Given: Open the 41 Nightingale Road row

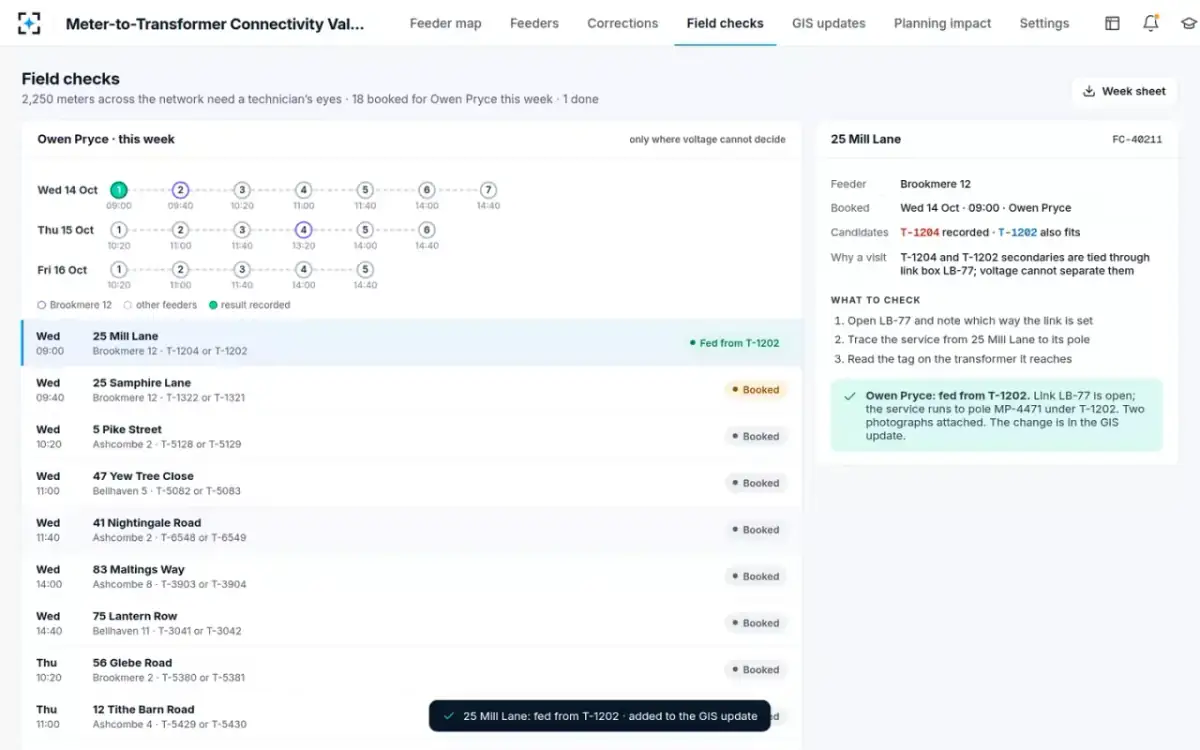Looking at the screenshot, I should point(411,530).
